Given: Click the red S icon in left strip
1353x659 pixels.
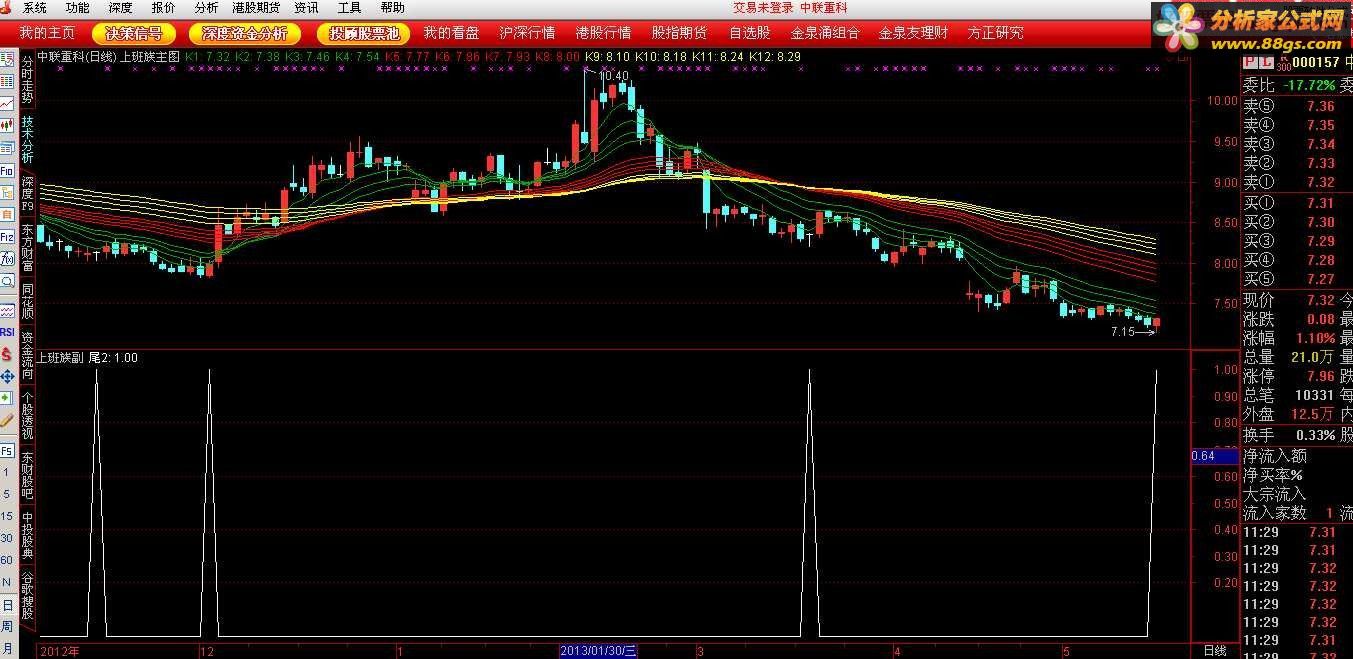Looking at the screenshot, I should point(7,355).
